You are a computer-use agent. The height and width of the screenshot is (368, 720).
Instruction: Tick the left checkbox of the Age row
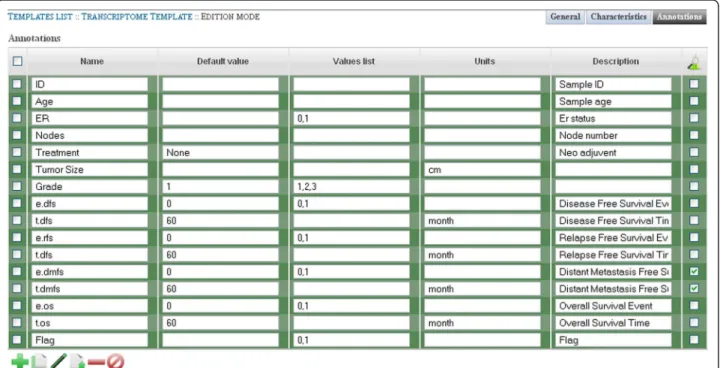click(17, 101)
